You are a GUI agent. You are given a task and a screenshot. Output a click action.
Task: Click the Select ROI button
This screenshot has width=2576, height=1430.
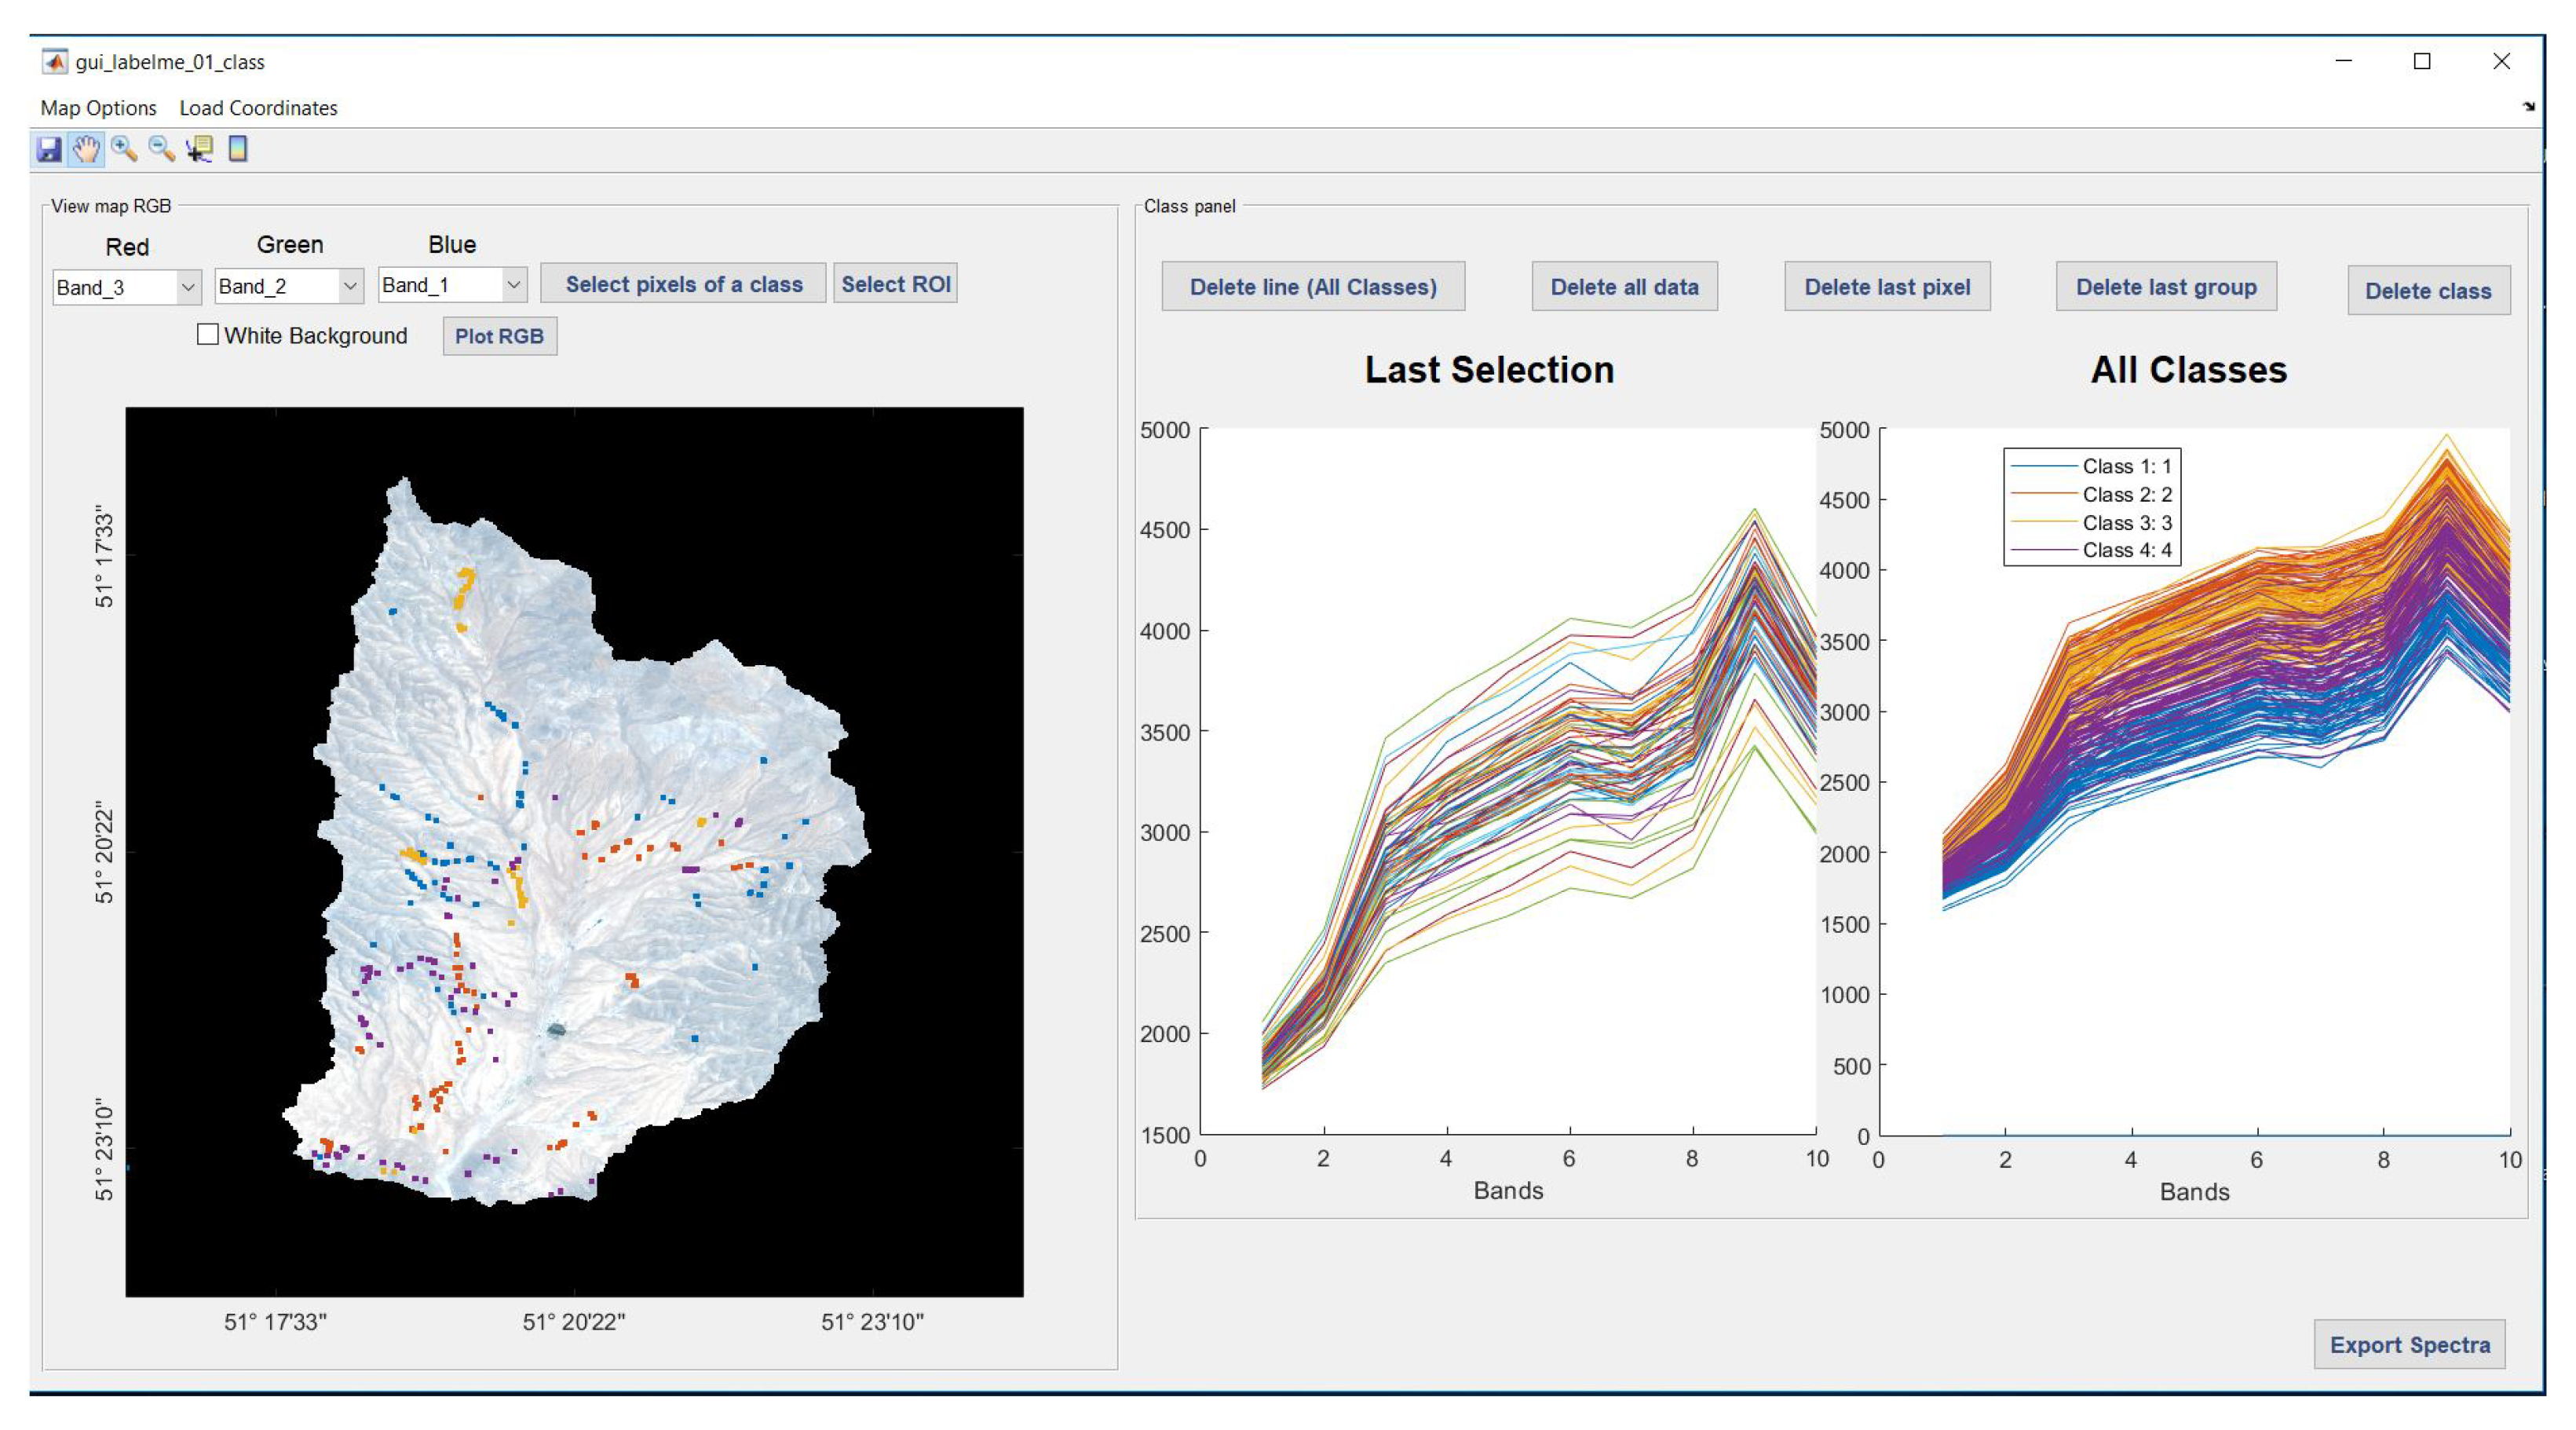[x=895, y=284]
